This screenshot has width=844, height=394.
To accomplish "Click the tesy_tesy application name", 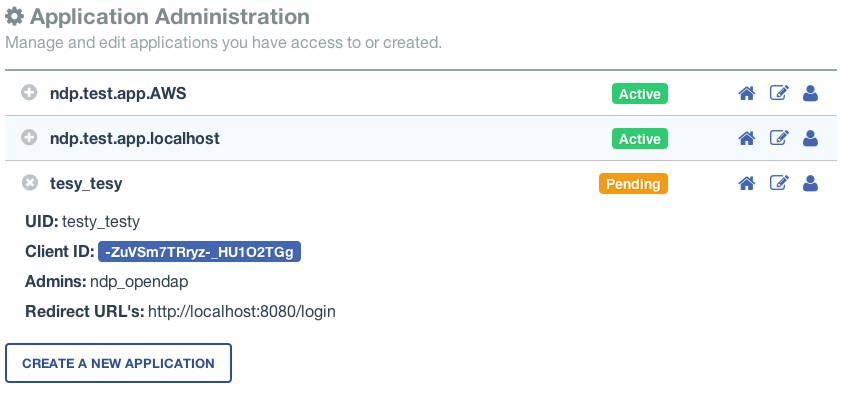I will (86, 184).
